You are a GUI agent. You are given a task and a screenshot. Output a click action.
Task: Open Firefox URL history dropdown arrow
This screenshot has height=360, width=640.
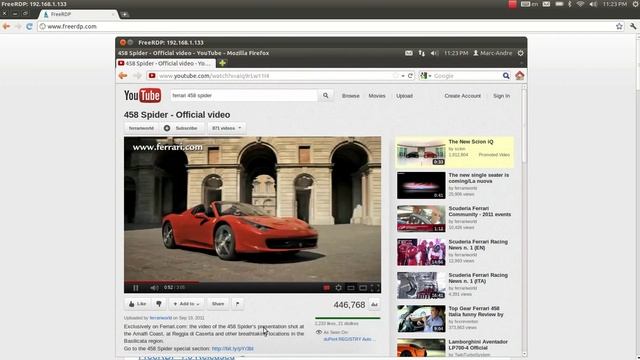click(403, 76)
